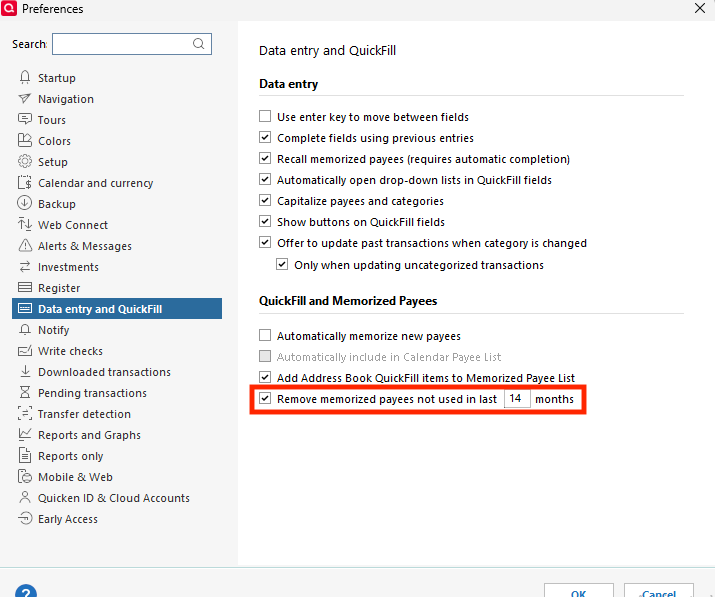This screenshot has height=597, width=715.
Task: Click the search magnifier icon
Action: click(x=198, y=44)
